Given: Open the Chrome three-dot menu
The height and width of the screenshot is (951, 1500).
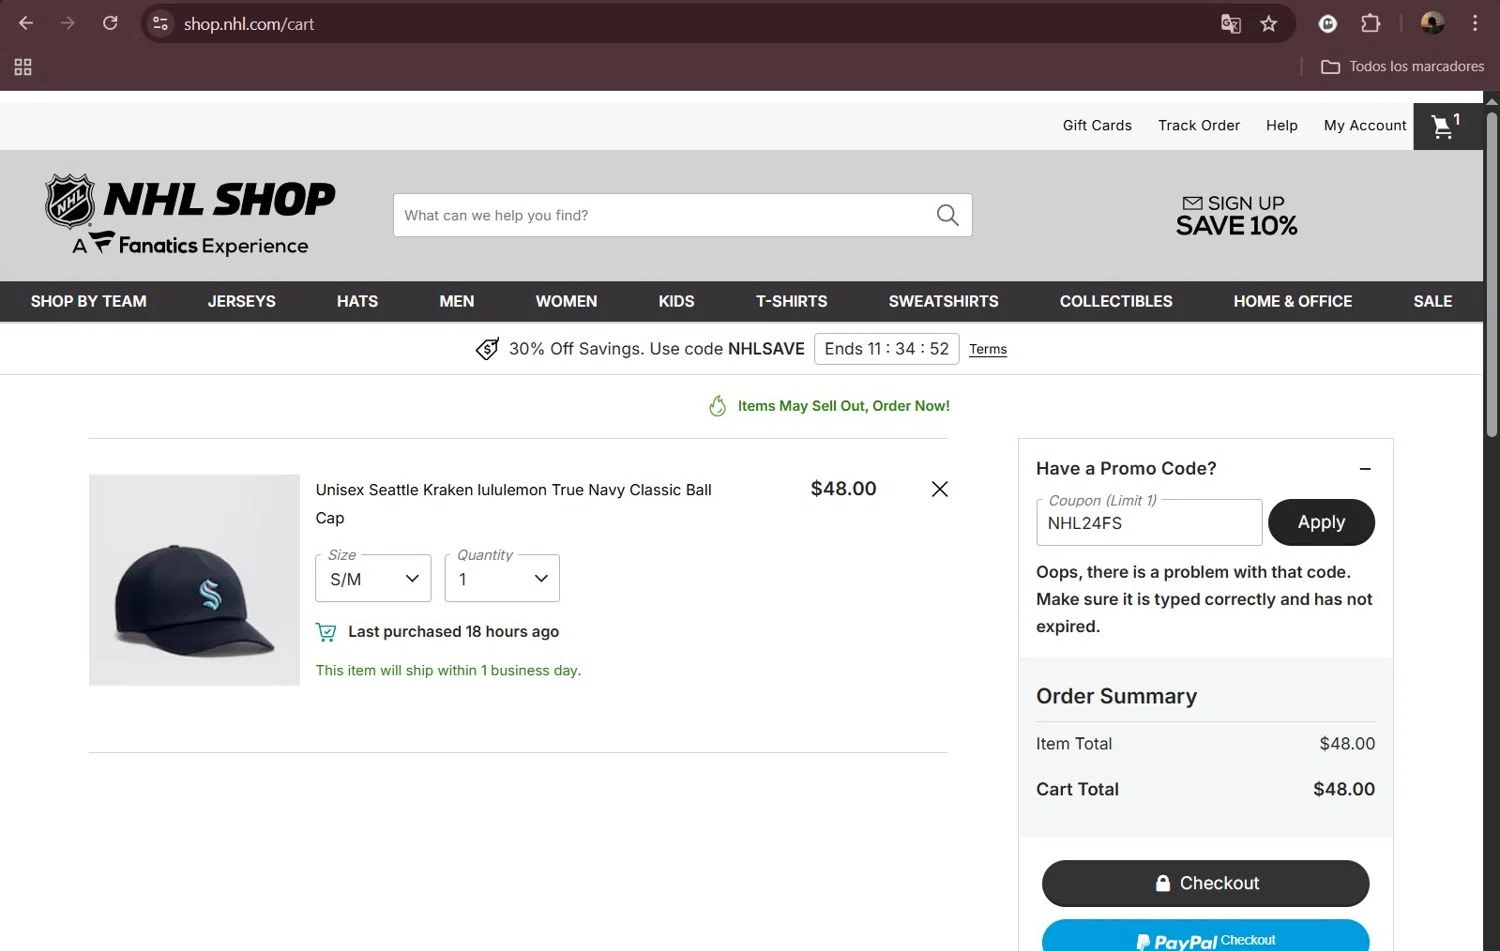Looking at the screenshot, I should click(x=1475, y=23).
